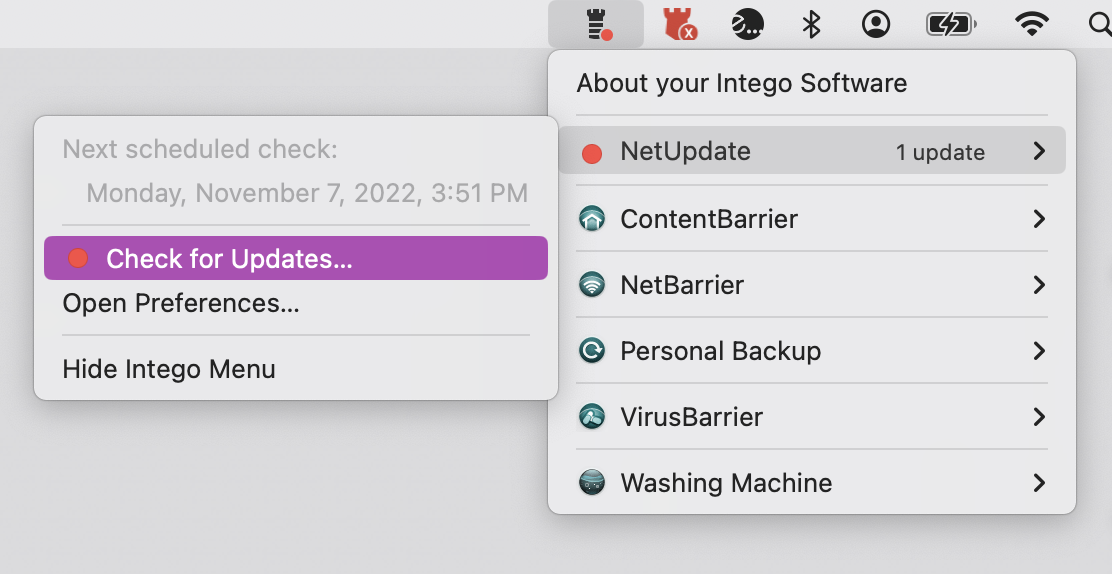Click the red dot icon beside NetUpdate
Viewport: 1112px width, 574px height.
point(591,153)
